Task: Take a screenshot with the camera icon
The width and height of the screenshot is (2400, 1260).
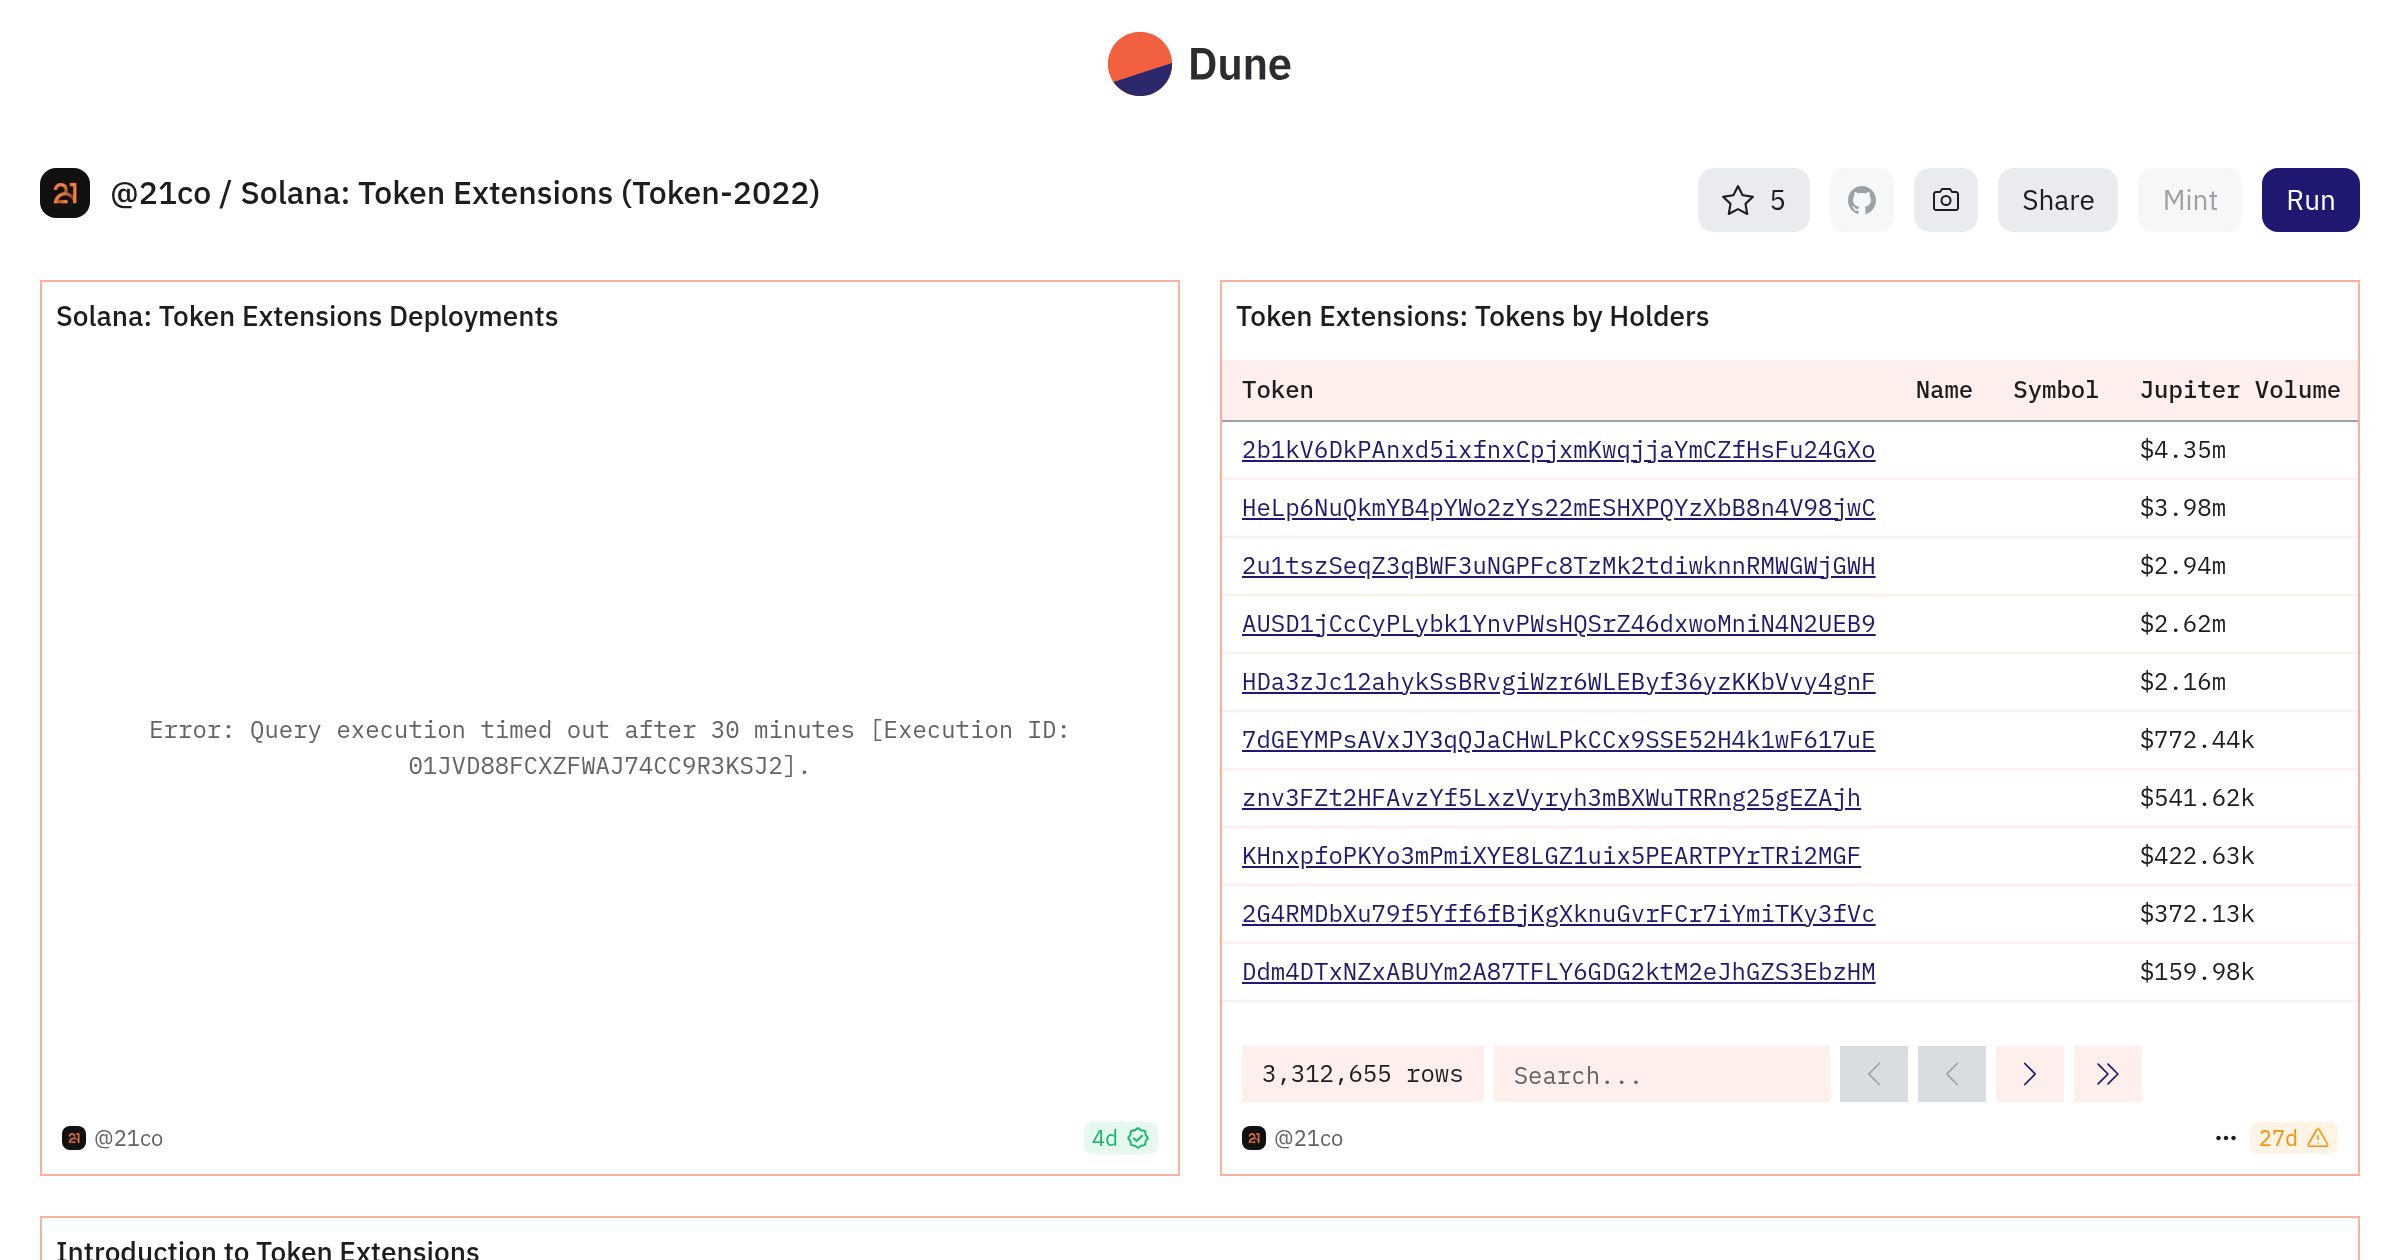Action: pyautogui.click(x=1945, y=200)
